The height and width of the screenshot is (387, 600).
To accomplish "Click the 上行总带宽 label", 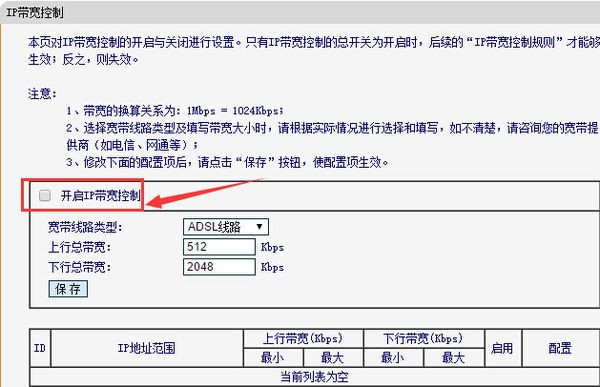I will point(79,247).
